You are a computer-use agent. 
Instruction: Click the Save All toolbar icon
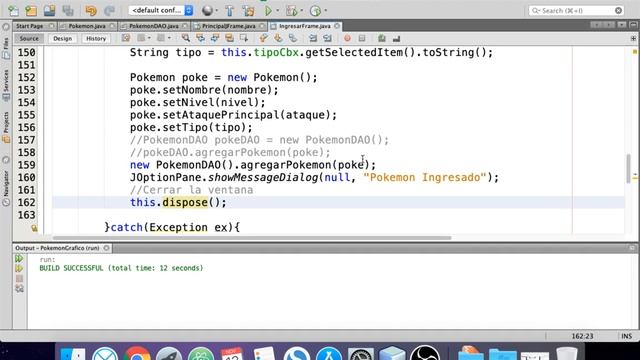[x=68, y=11]
